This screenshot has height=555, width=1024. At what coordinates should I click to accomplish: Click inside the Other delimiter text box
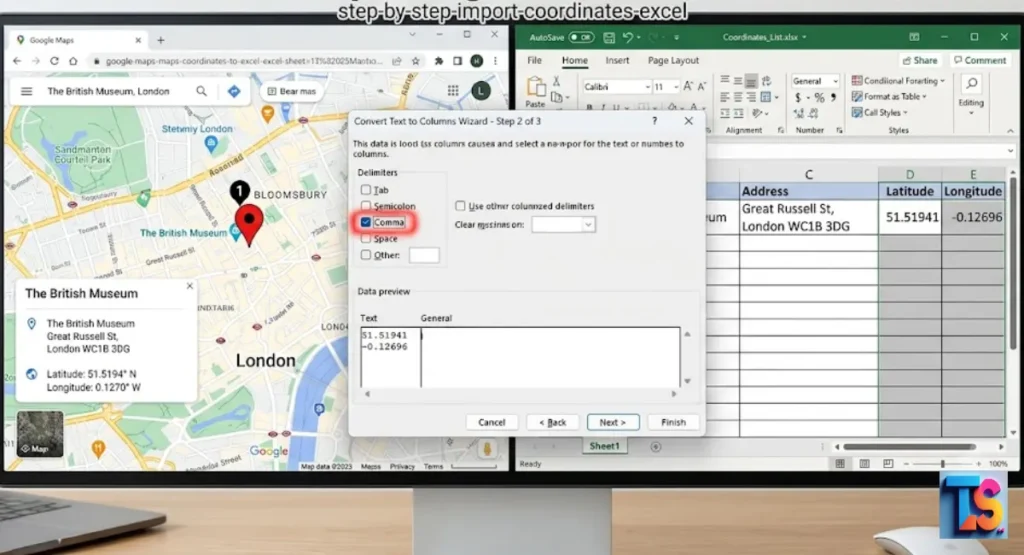[x=424, y=255]
